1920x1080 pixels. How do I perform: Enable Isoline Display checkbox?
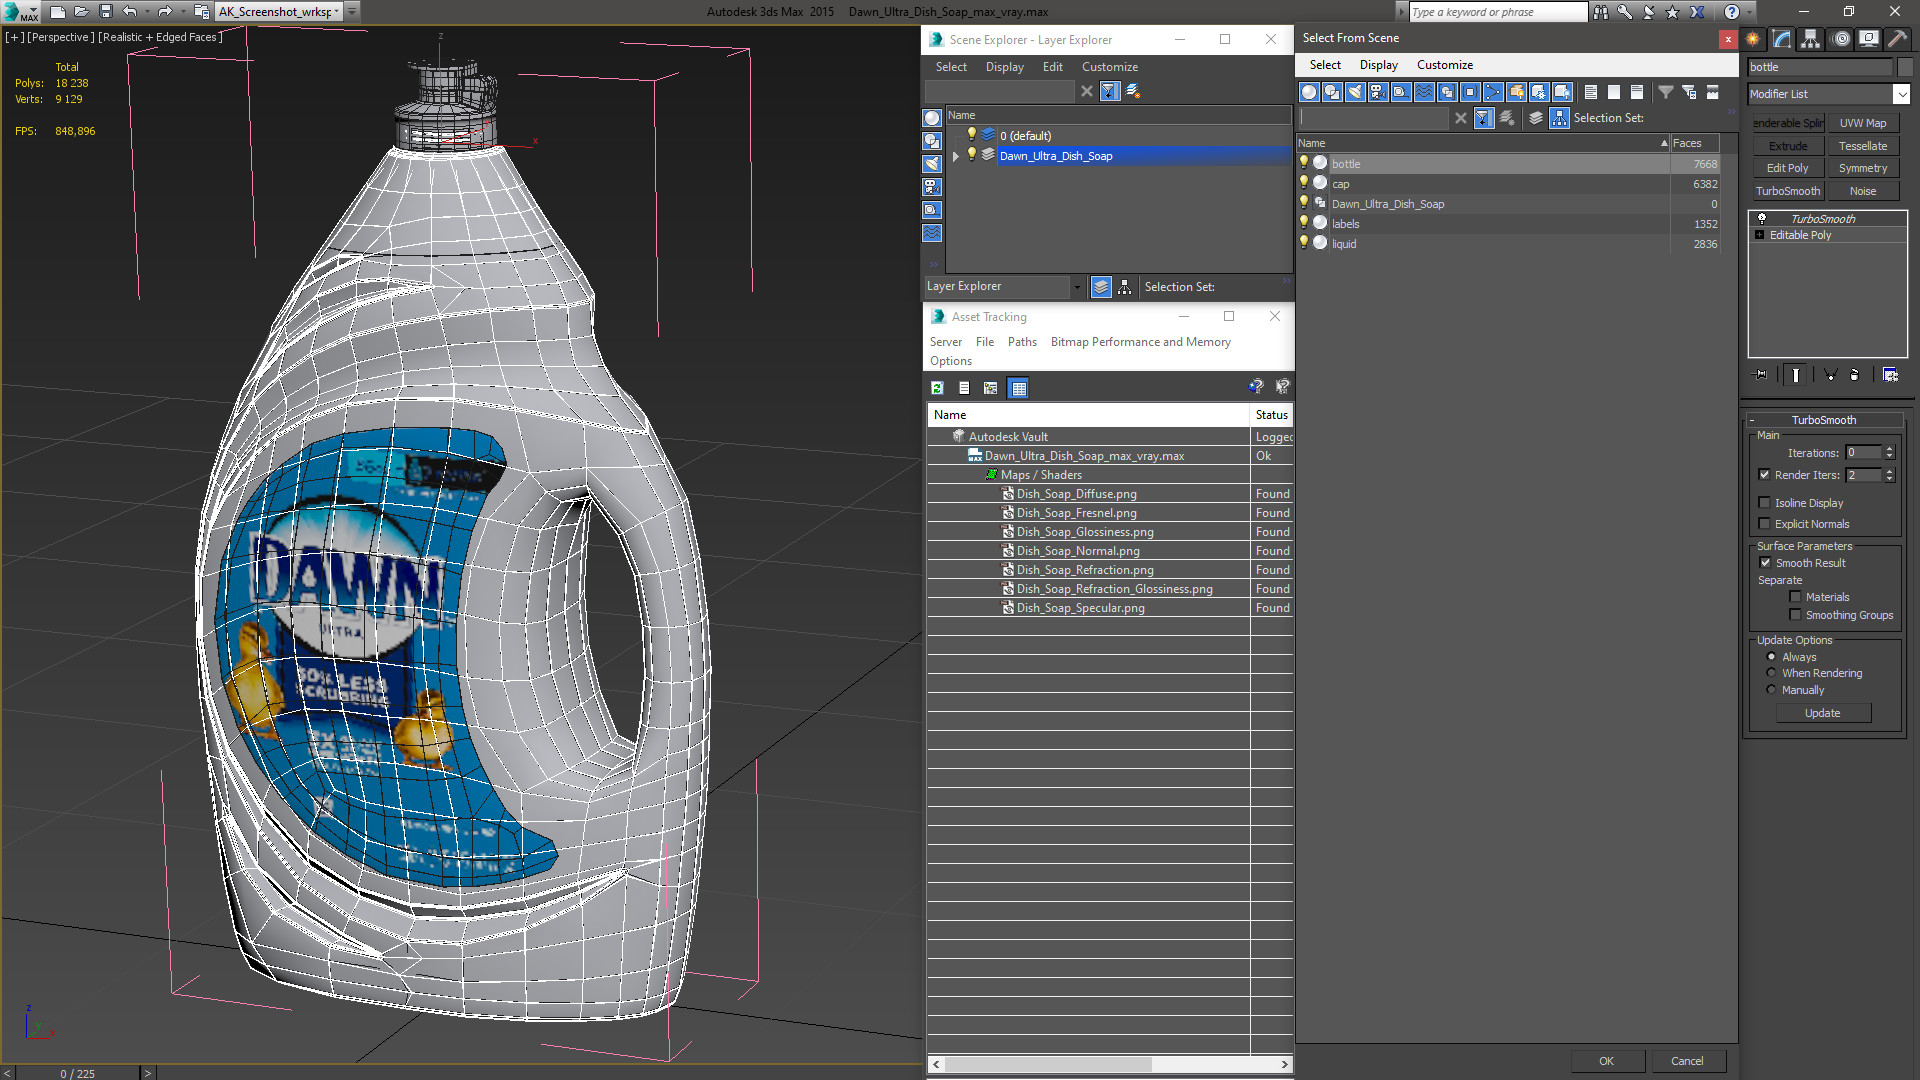1765,503
